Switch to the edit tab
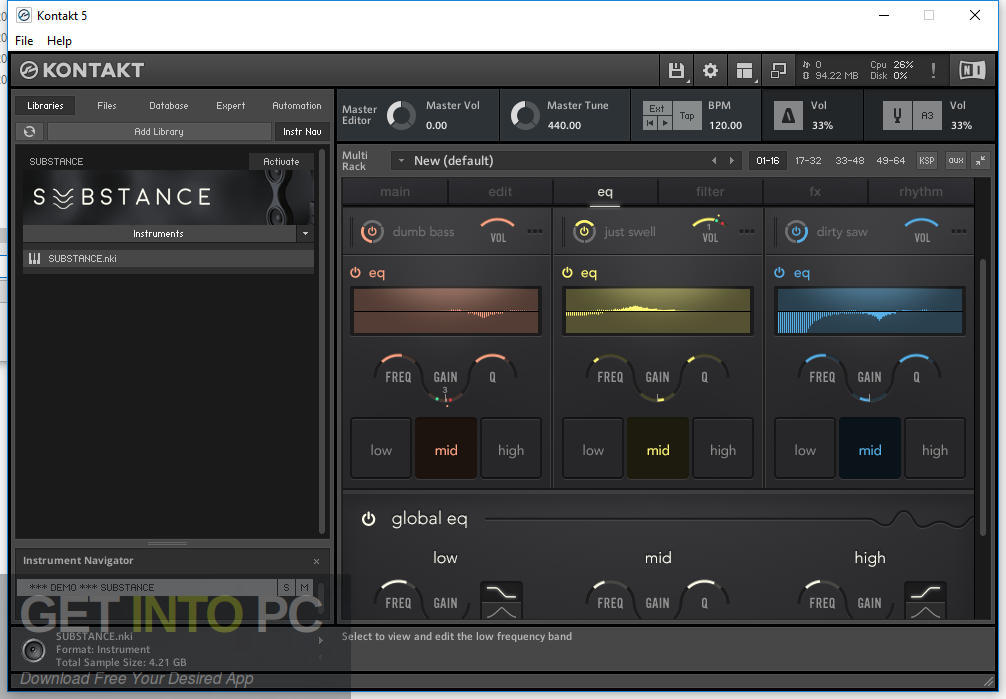This screenshot has height=699, width=1006. point(500,192)
